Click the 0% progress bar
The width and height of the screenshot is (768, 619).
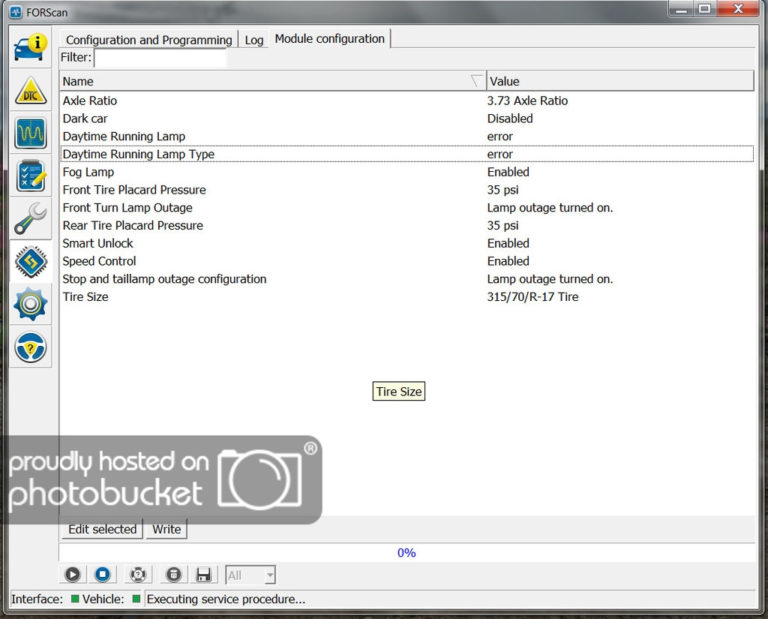[407, 552]
